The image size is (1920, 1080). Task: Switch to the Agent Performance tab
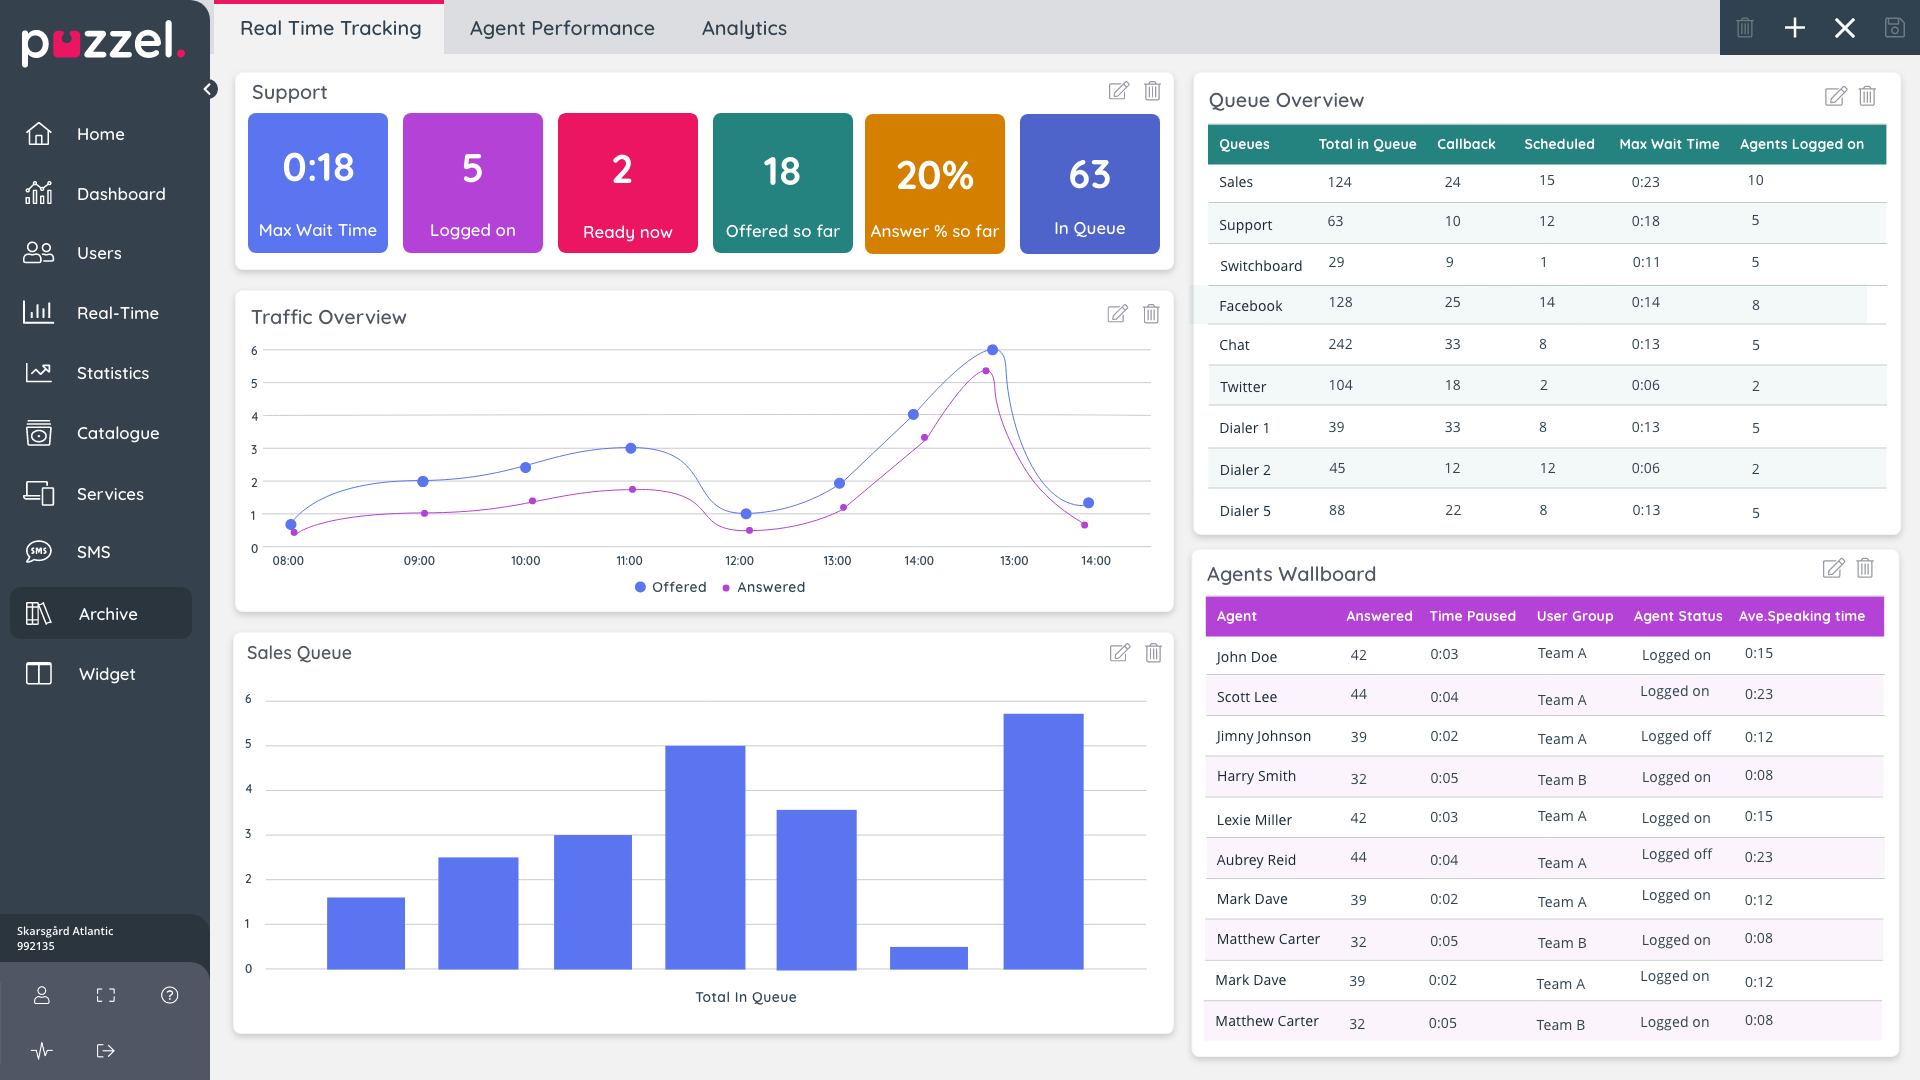point(562,27)
